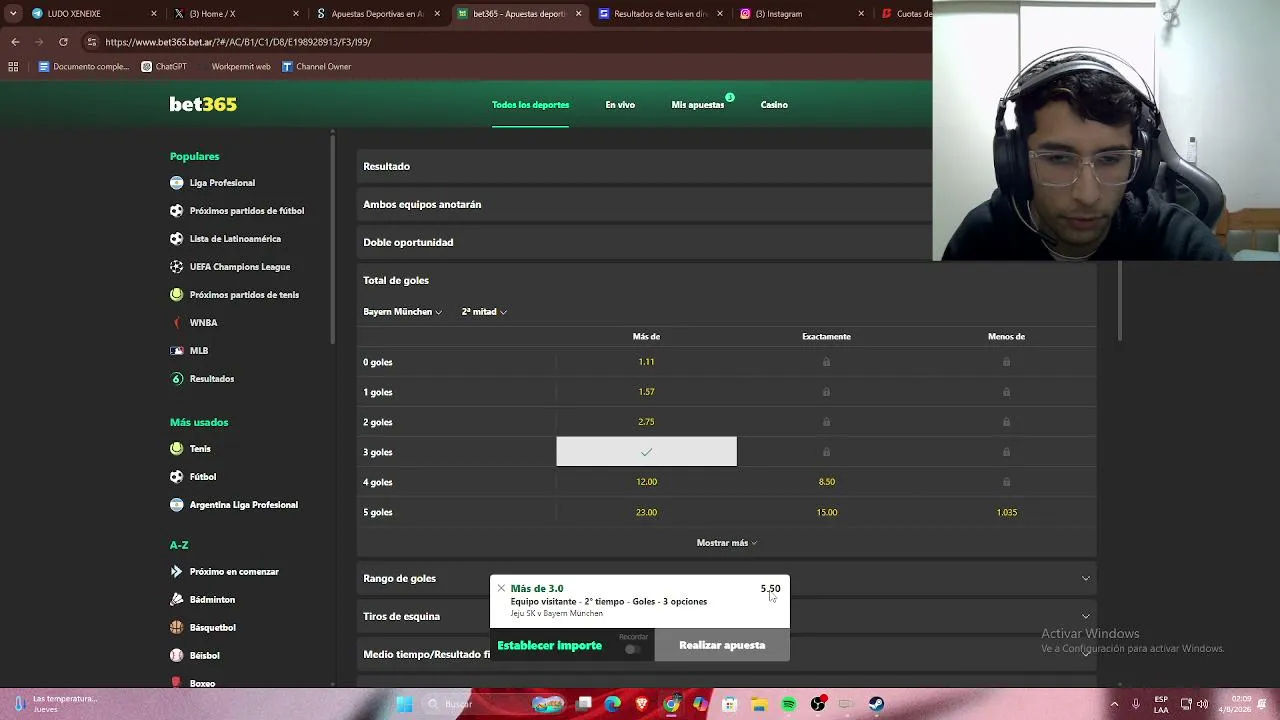The height and width of the screenshot is (720, 1280).
Task: Open the UEFA Champions League sidebar icon
Action: 177,267
